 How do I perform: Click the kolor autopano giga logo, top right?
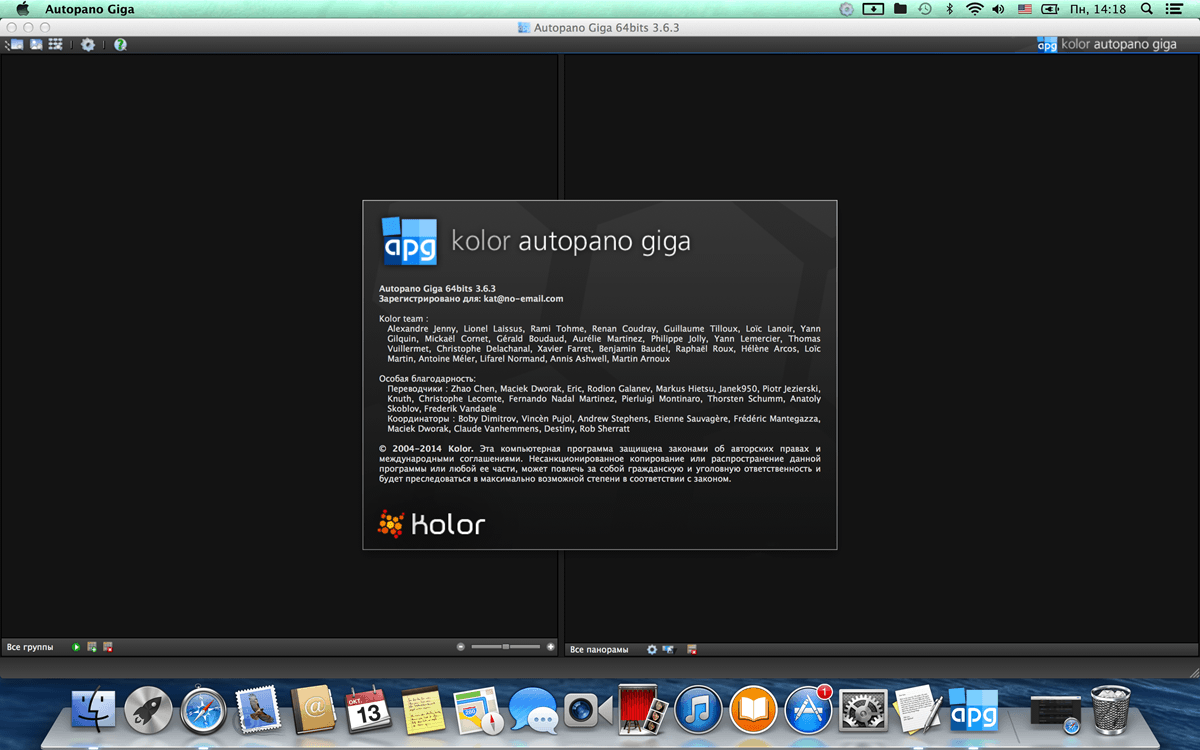pyautogui.click(x=1107, y=44)
